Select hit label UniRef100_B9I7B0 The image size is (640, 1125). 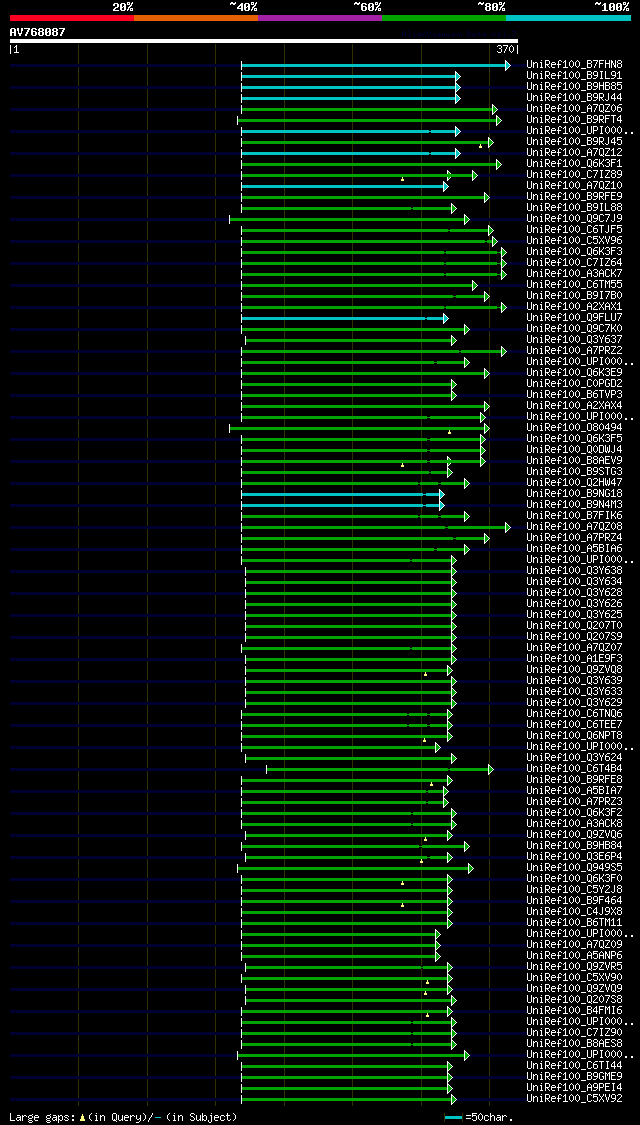(x=574, y=296)
